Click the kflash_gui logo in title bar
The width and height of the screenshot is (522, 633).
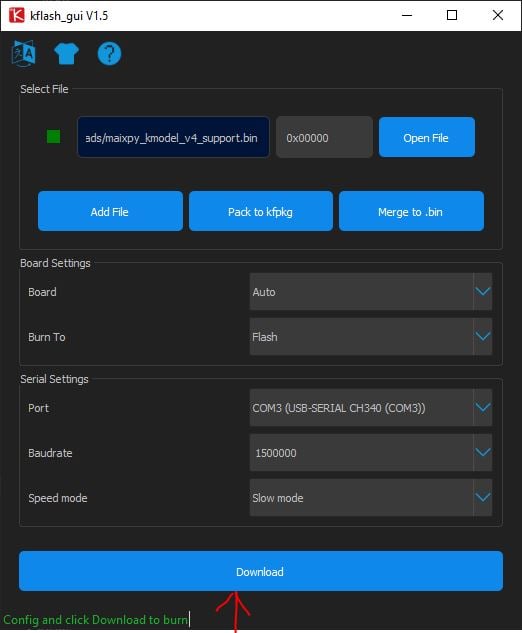coord(17,15)
